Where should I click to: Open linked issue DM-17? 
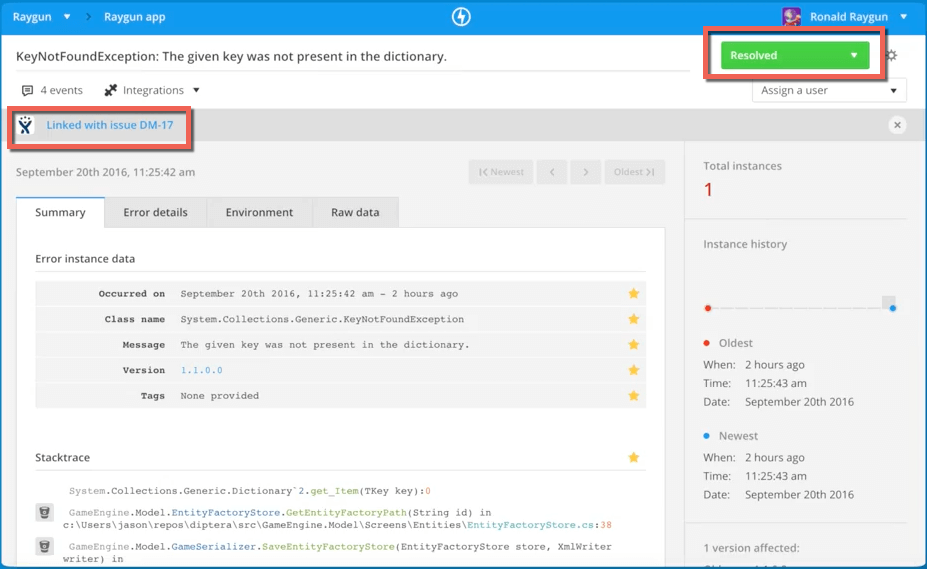(x=110, y=125)
